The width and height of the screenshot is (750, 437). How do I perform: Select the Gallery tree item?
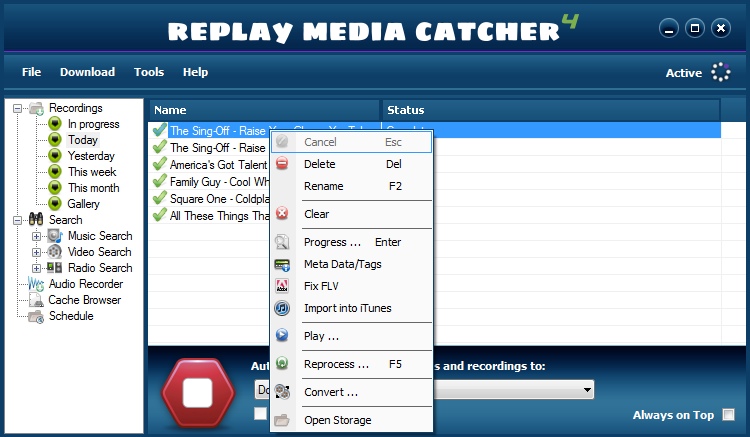[83, 204]
